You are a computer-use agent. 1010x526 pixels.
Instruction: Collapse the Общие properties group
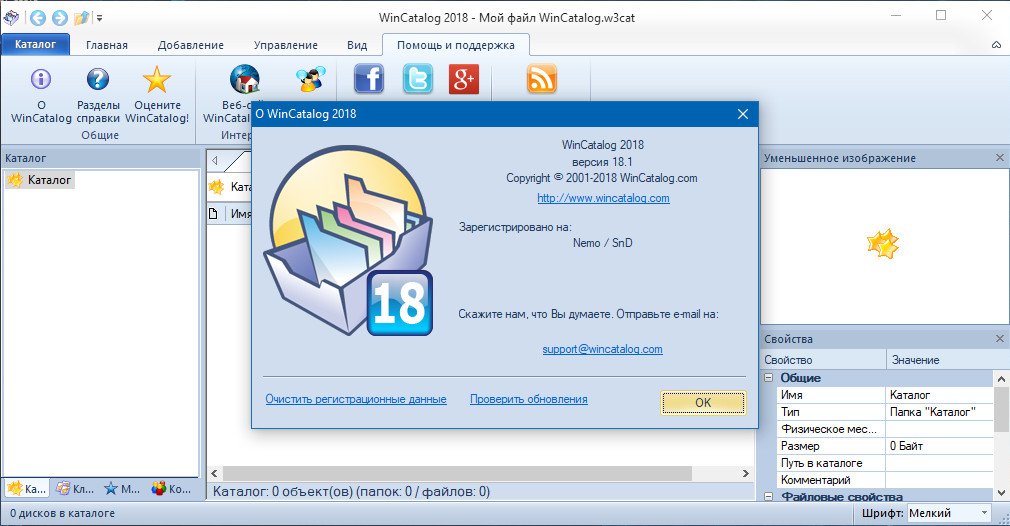coord(768,378)
